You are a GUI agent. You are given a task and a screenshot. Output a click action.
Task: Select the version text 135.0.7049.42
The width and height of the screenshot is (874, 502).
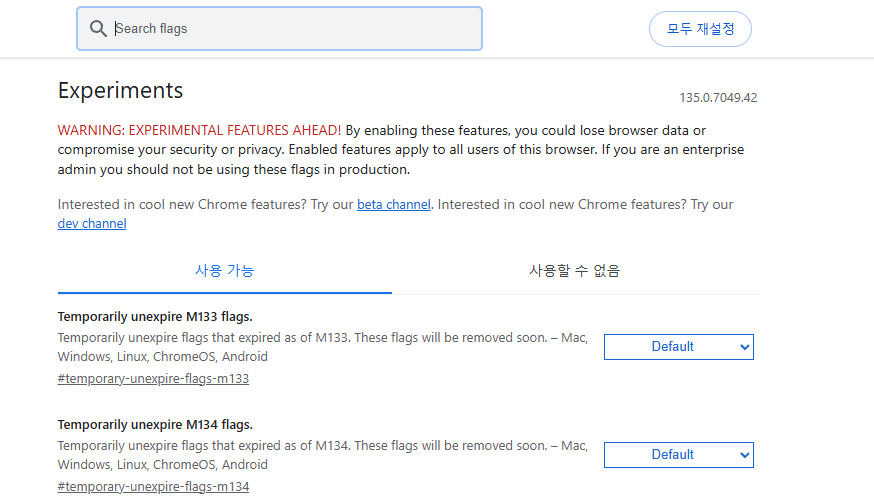718,98
